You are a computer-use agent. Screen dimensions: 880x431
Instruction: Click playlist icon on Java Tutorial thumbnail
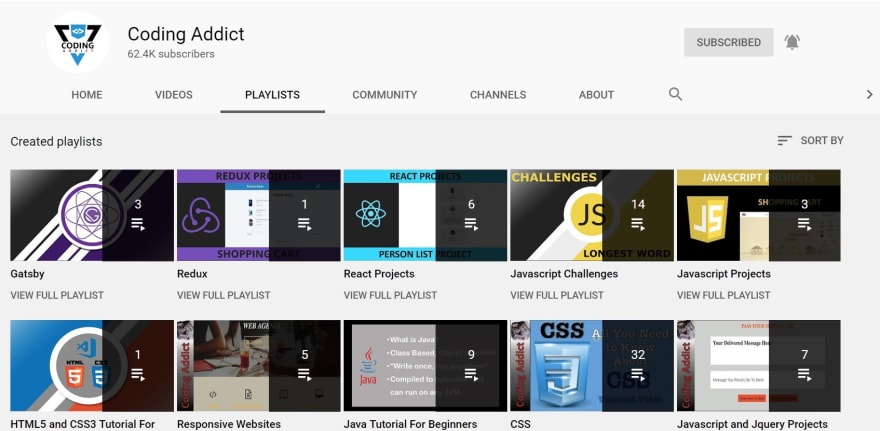pos(471,375)
